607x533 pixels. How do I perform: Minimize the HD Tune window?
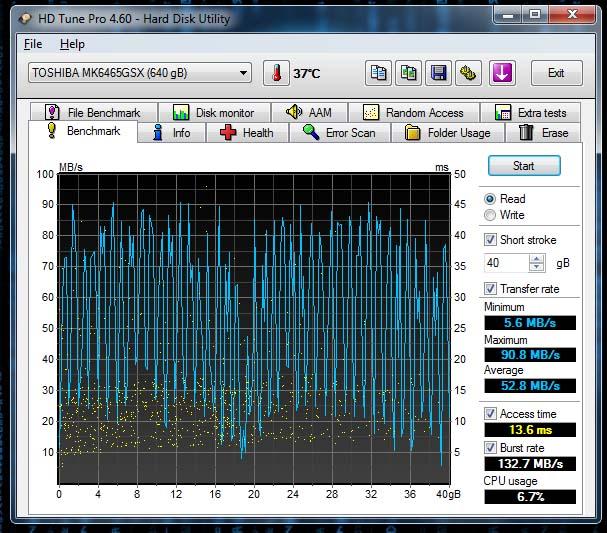pyautogui.click(x=508, y=15)
